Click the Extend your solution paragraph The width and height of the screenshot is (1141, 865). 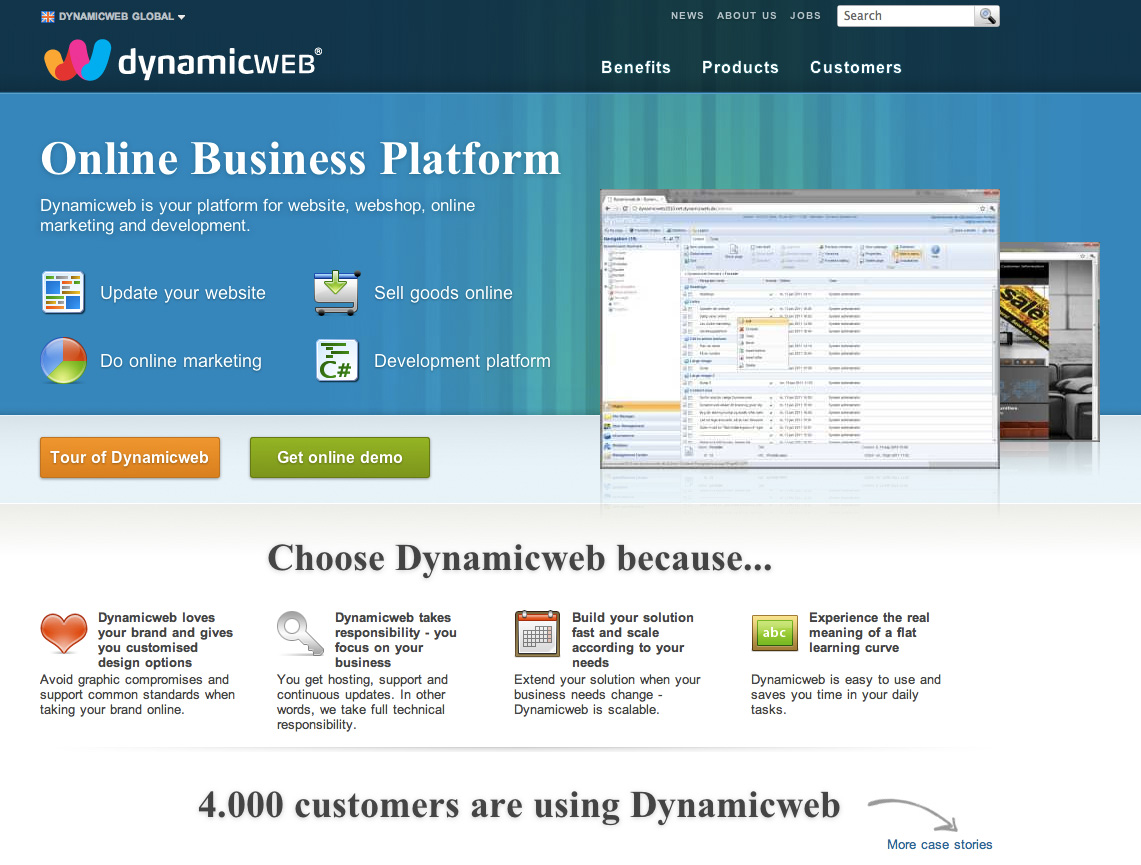[x=607, y=695]
